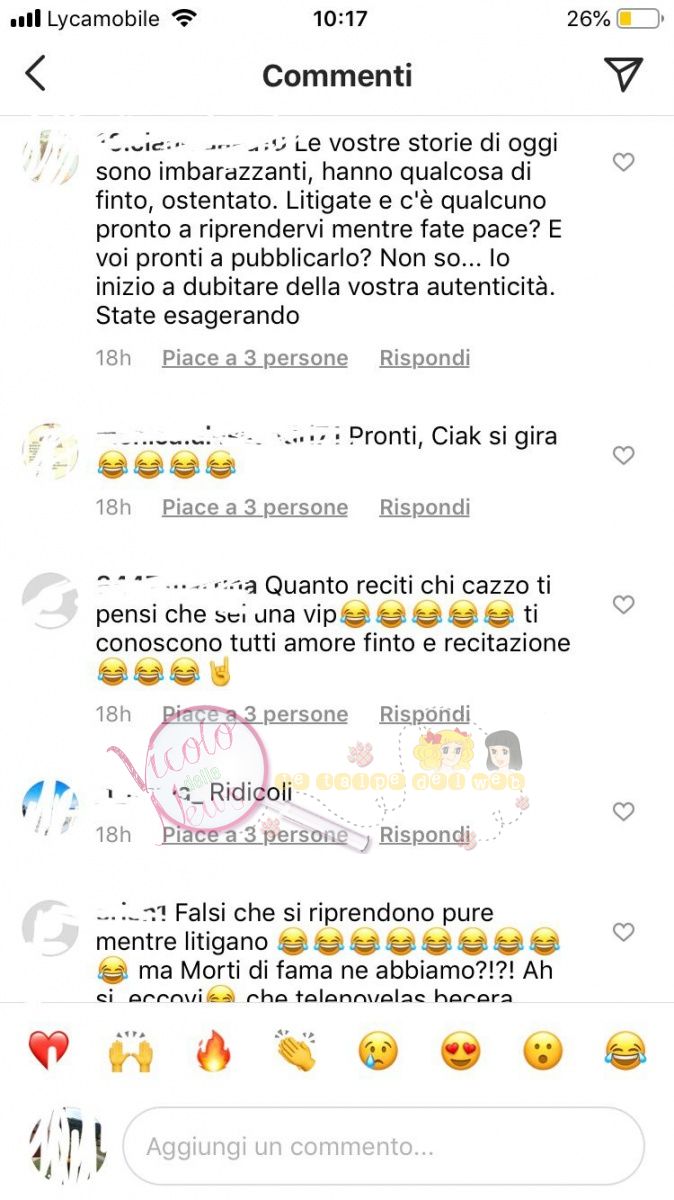
Task: View likes on the first comment
Action: point(255,358)
